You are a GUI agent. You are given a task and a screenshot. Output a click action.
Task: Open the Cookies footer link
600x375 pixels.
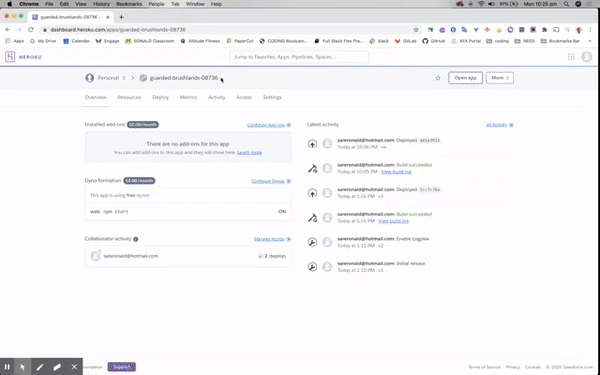click(533, 367)
